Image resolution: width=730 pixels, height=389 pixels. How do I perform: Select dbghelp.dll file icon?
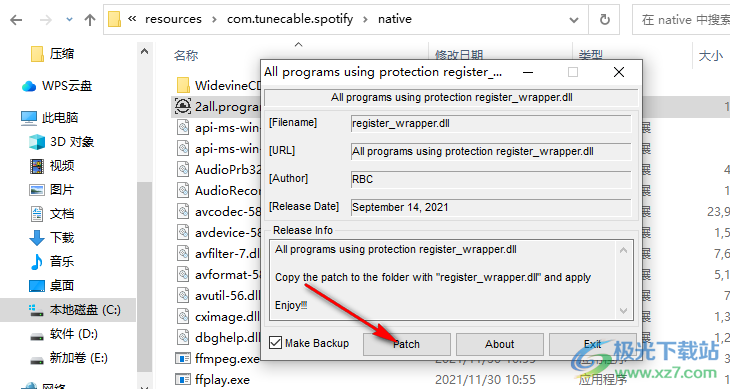click(183, 337)
